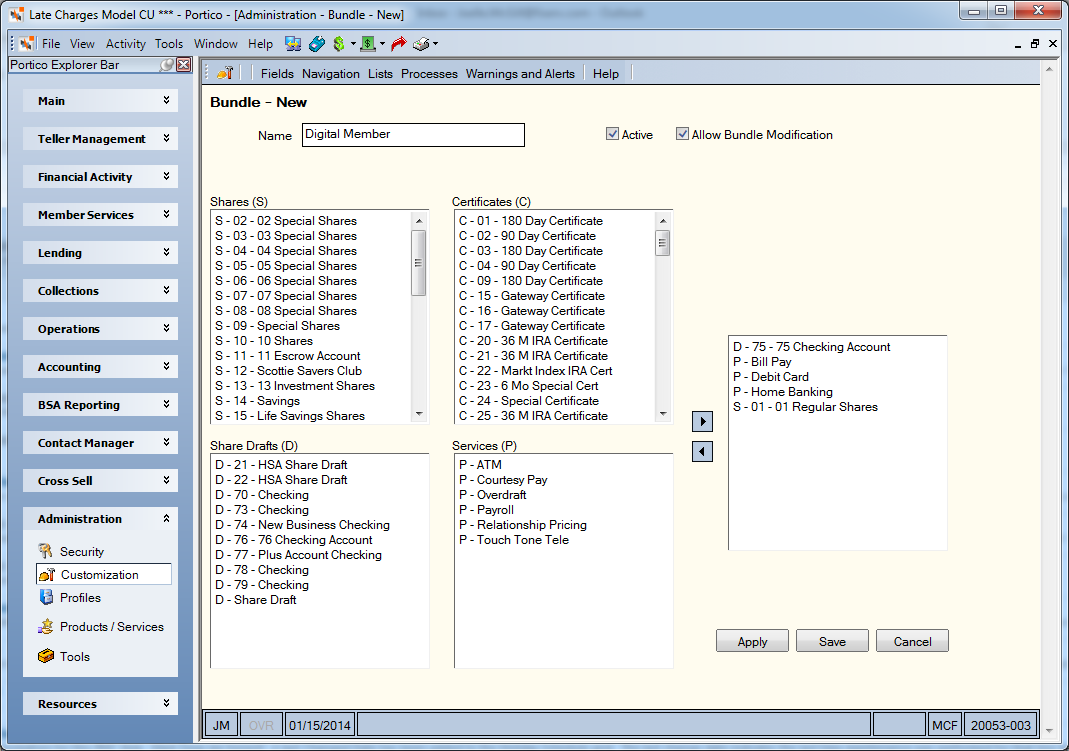Viewport: 1069px width, 751px height.
Task: Click the Apply button
Action: (752, 641)
